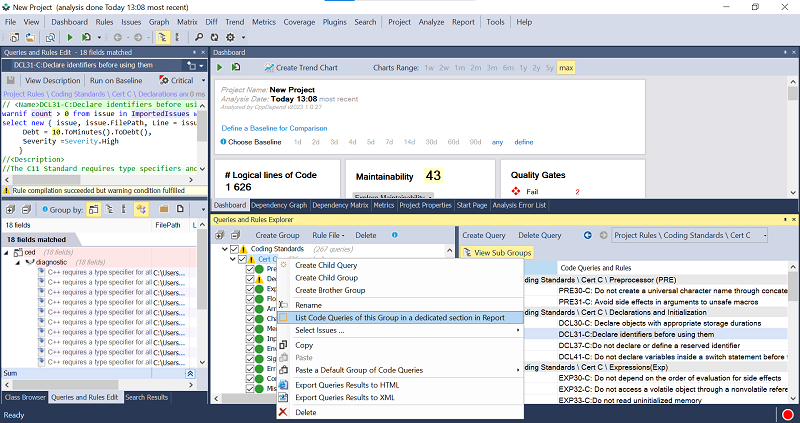Select row DCL30-C: Declare objects with appropriate storage
This screenshot has width=800, height=423.
[659, 323]
